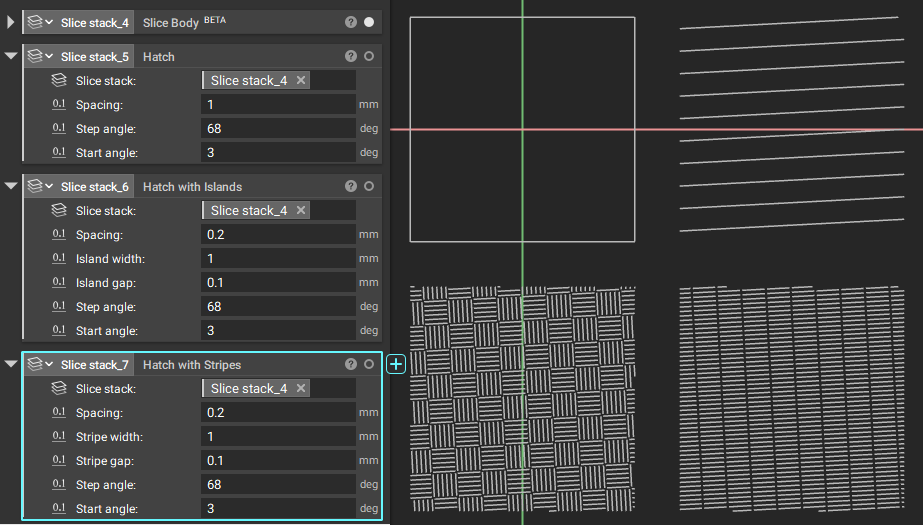Open the Slice stack_6 type dropdown icon

point(41,186)
